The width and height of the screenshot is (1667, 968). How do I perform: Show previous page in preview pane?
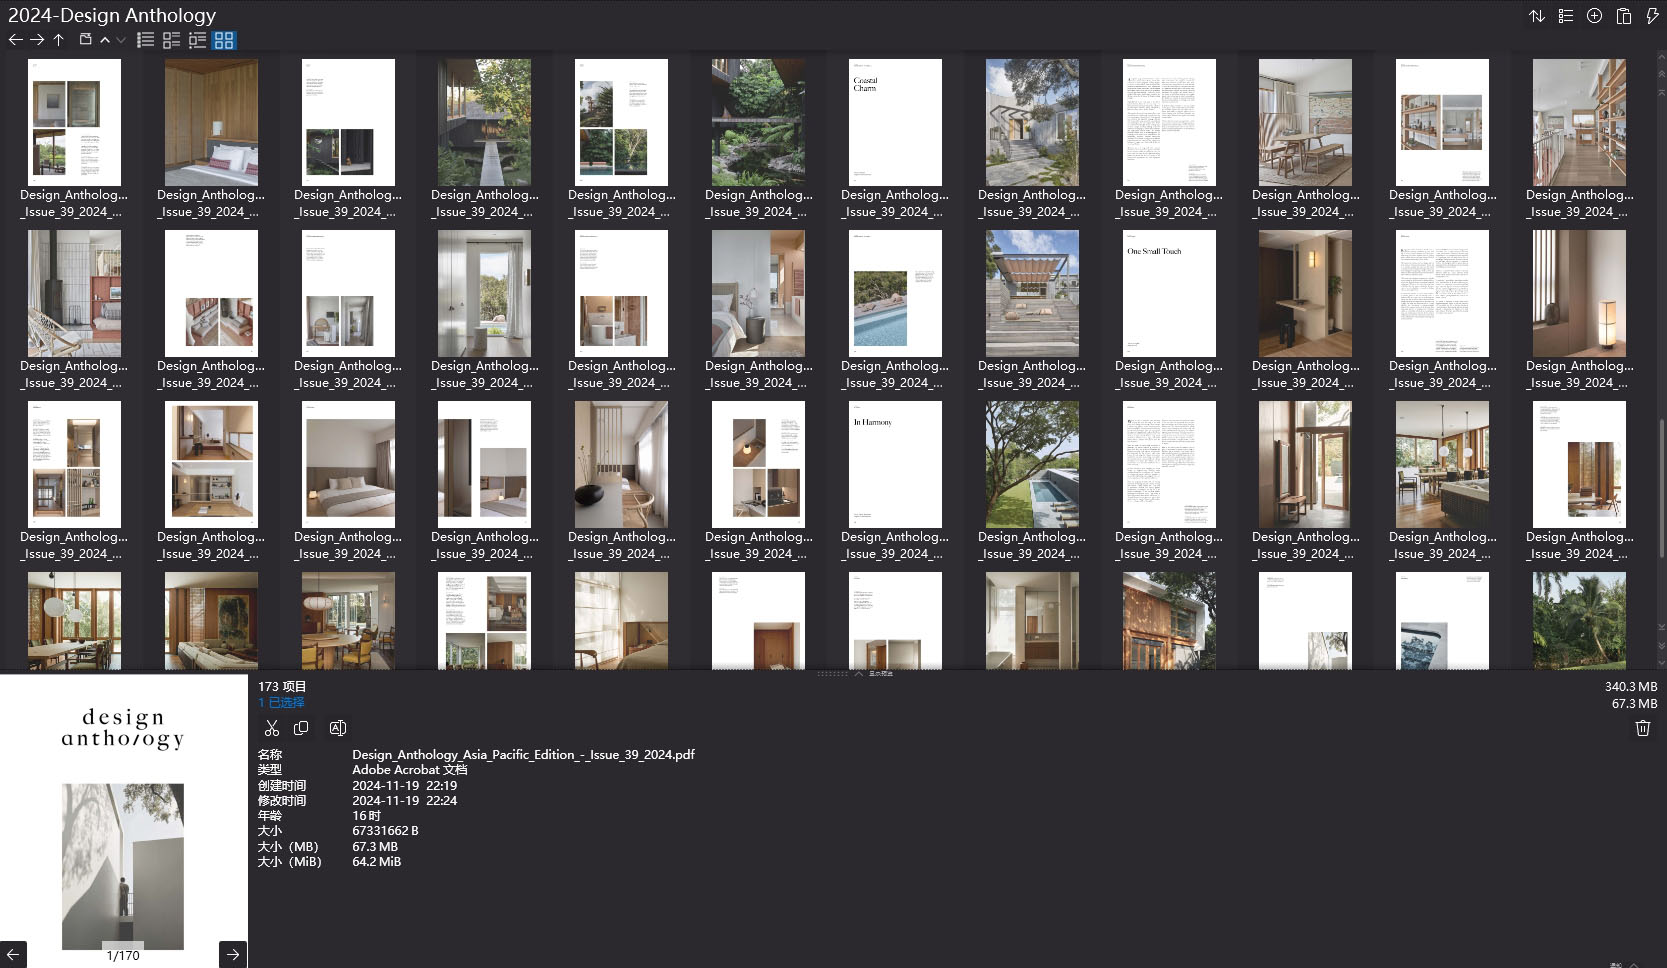pyautogui.click(x=13, y=954)
